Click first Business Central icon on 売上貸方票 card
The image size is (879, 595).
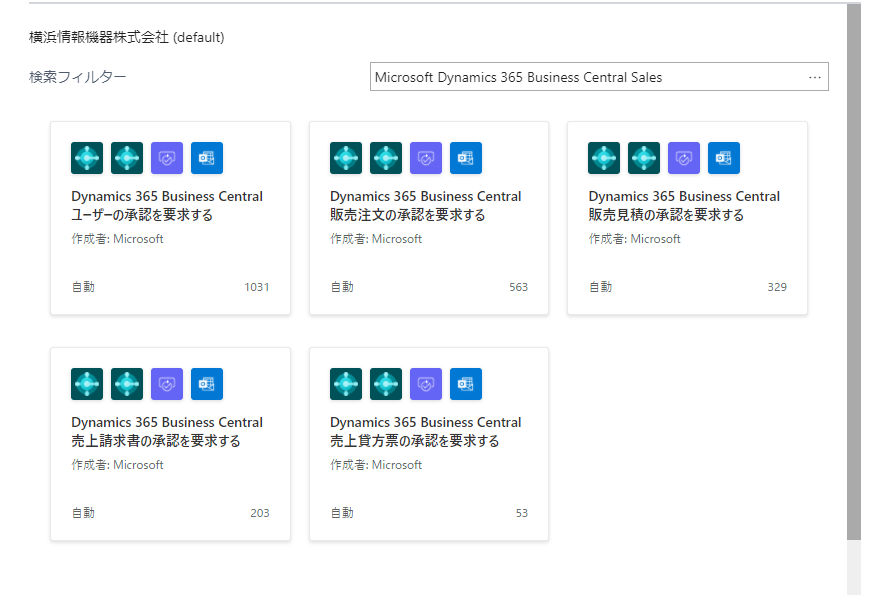coord(346,384)
